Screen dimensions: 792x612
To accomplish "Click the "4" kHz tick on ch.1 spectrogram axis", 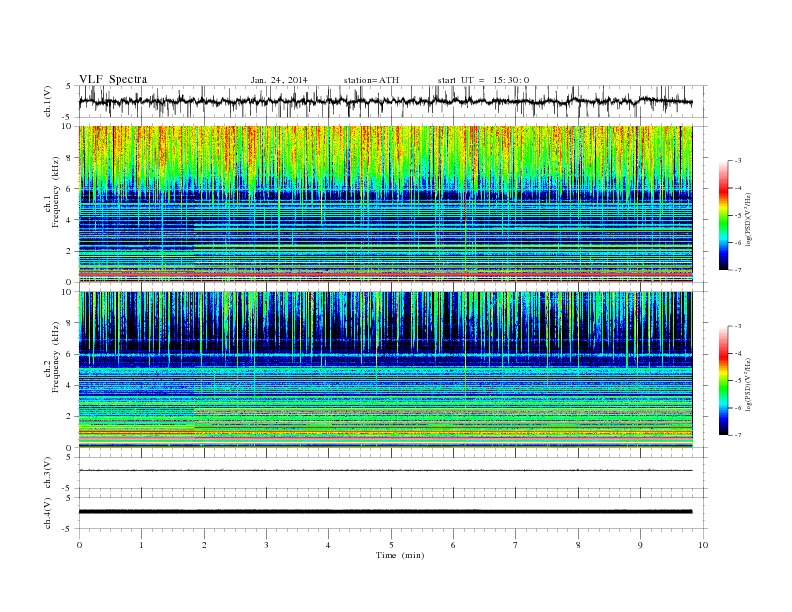I will pos(70,220).
